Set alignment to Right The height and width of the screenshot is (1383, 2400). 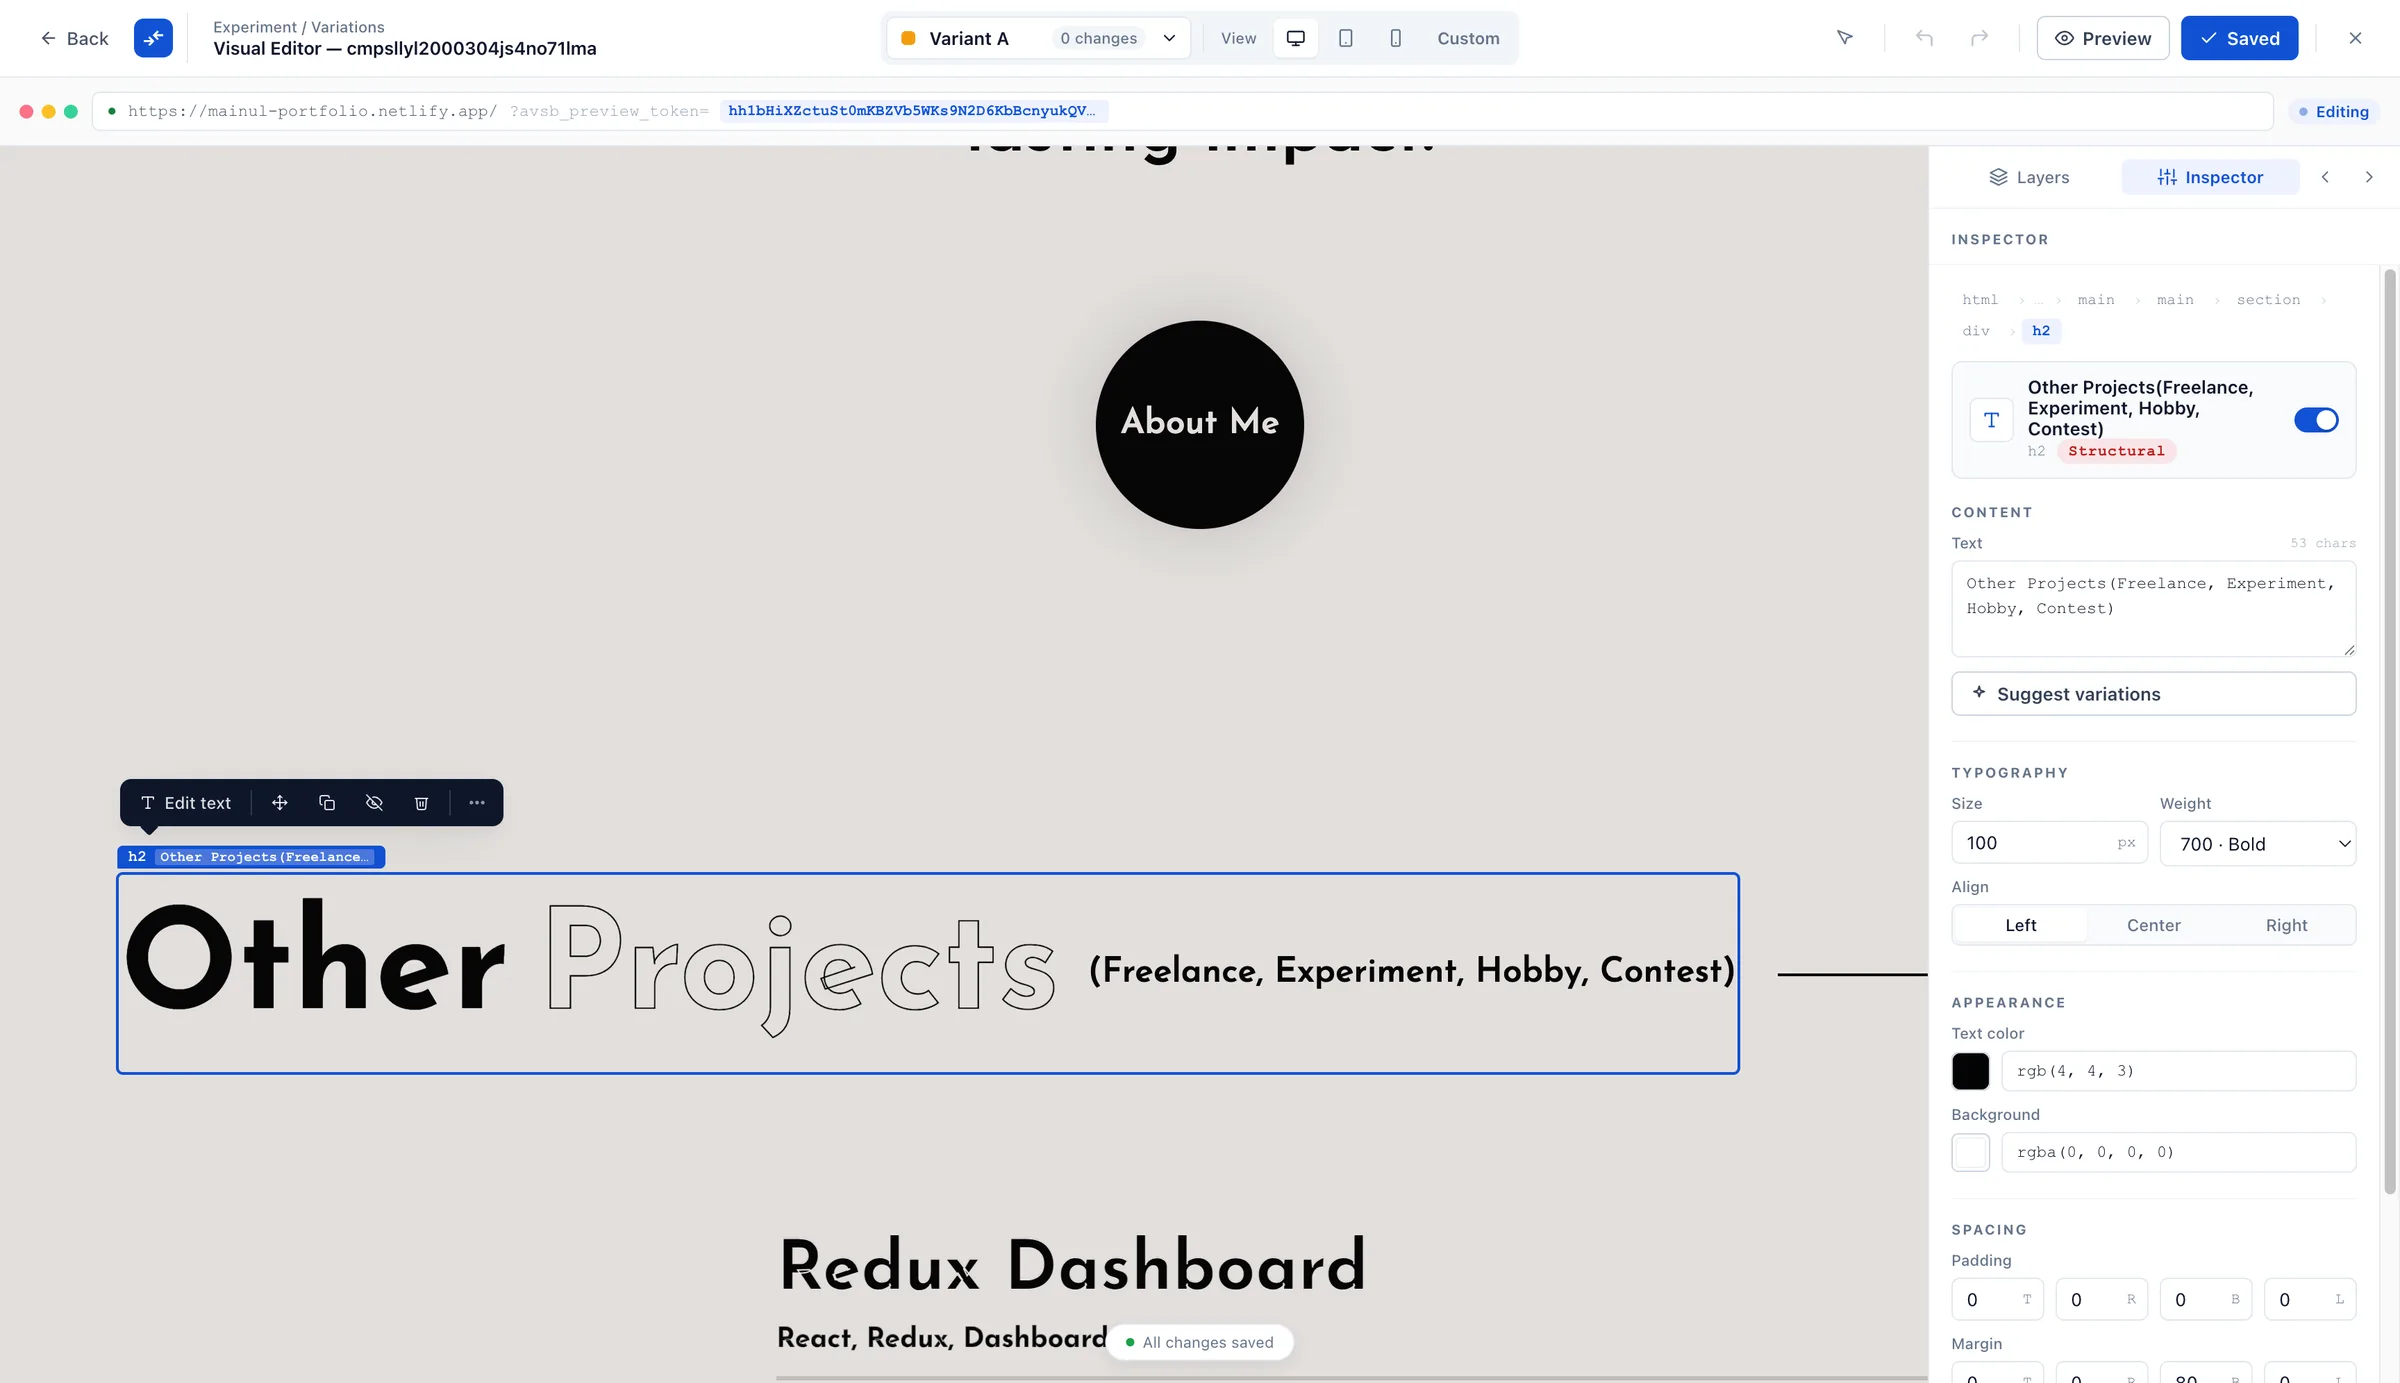2286,925
